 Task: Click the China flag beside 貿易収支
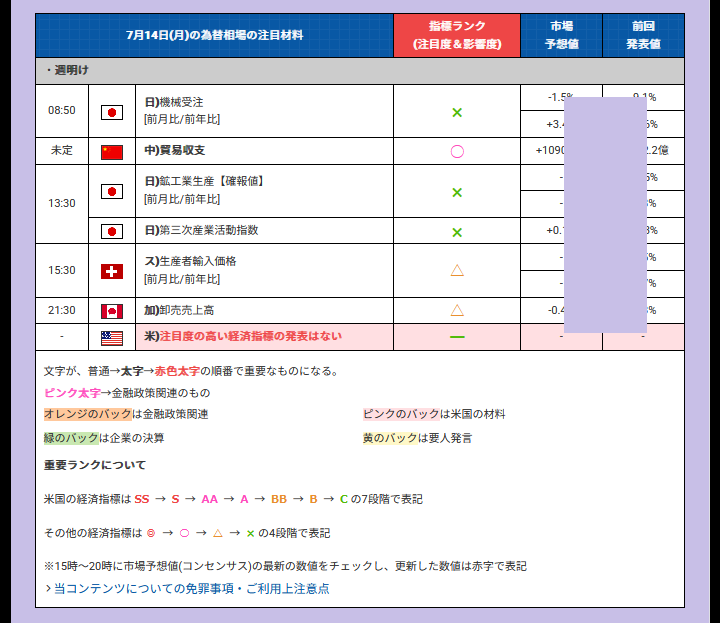pos(112,152)
